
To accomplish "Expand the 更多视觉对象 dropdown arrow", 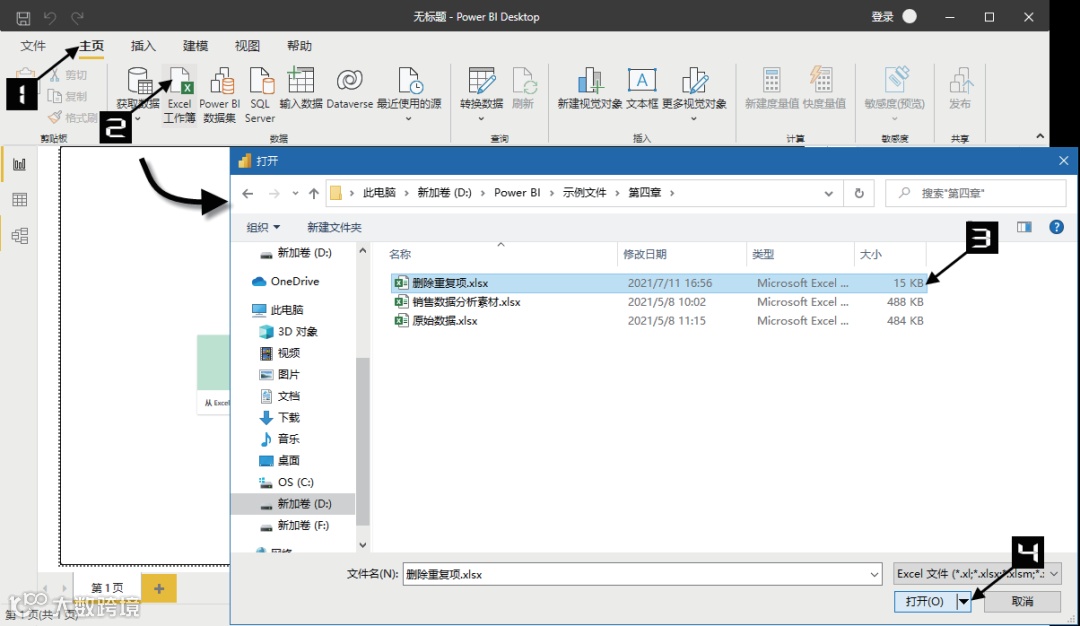I will pos(694,119).
